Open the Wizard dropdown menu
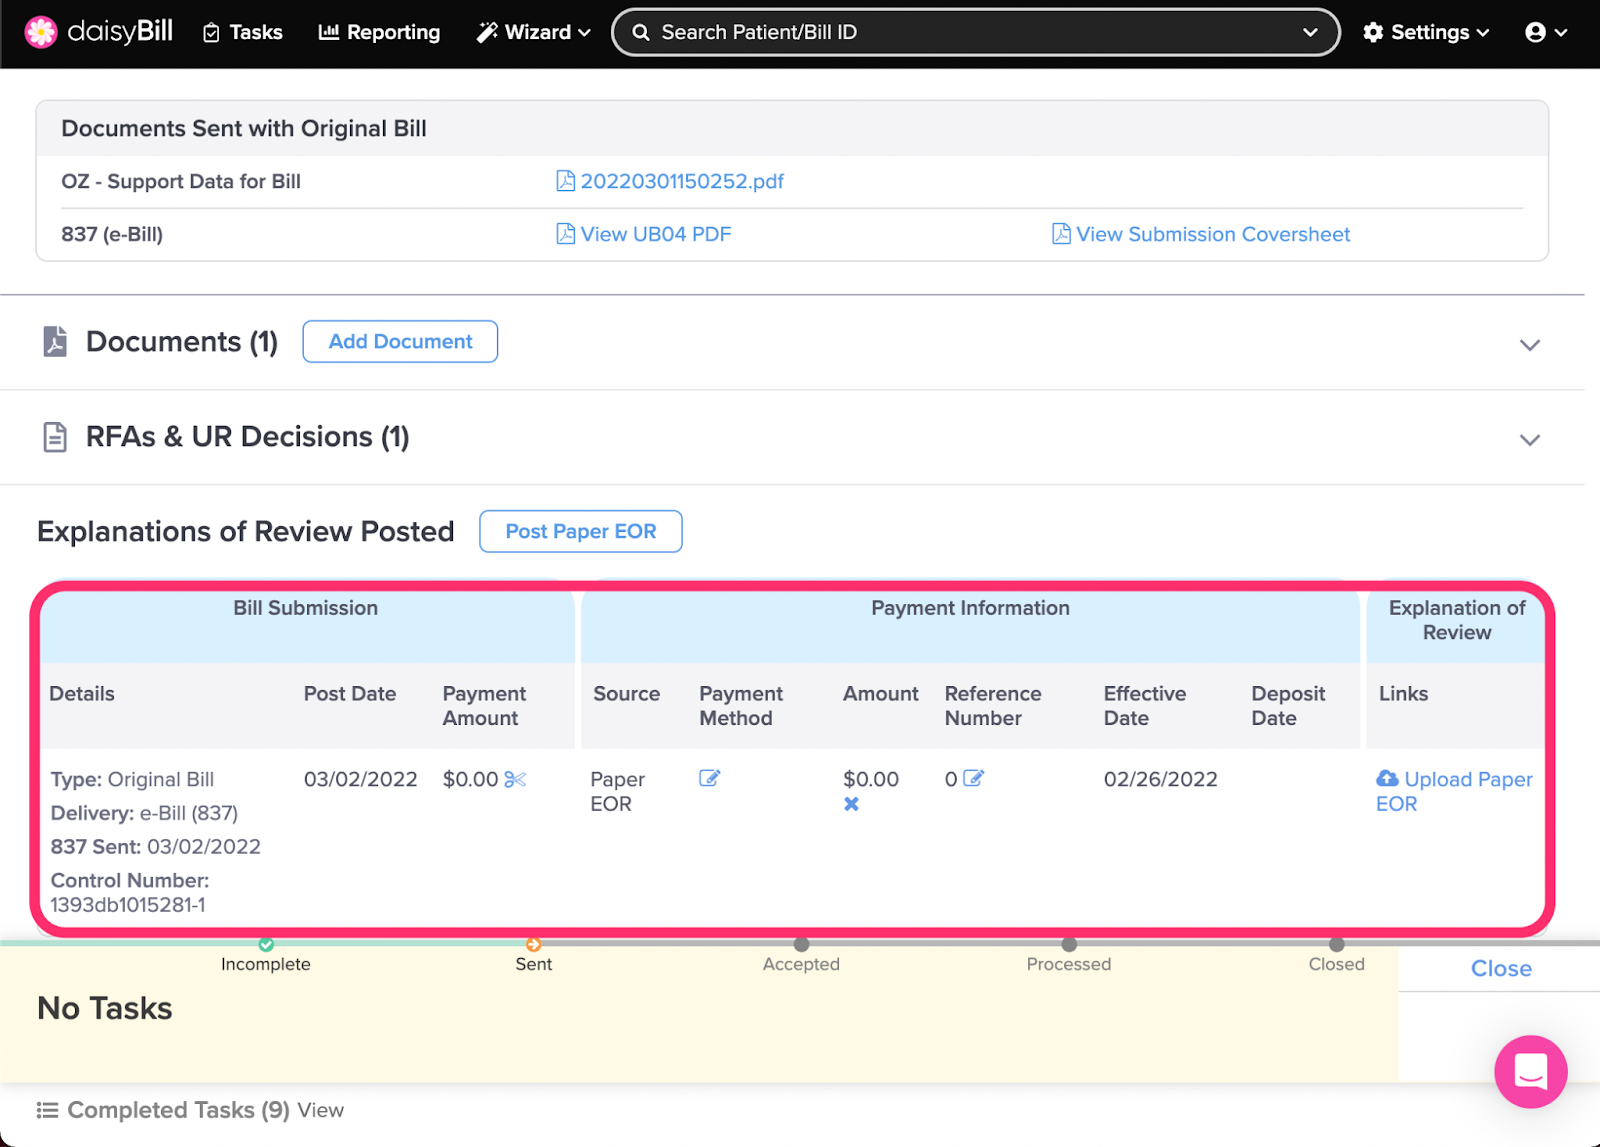 tap(534, 32)
